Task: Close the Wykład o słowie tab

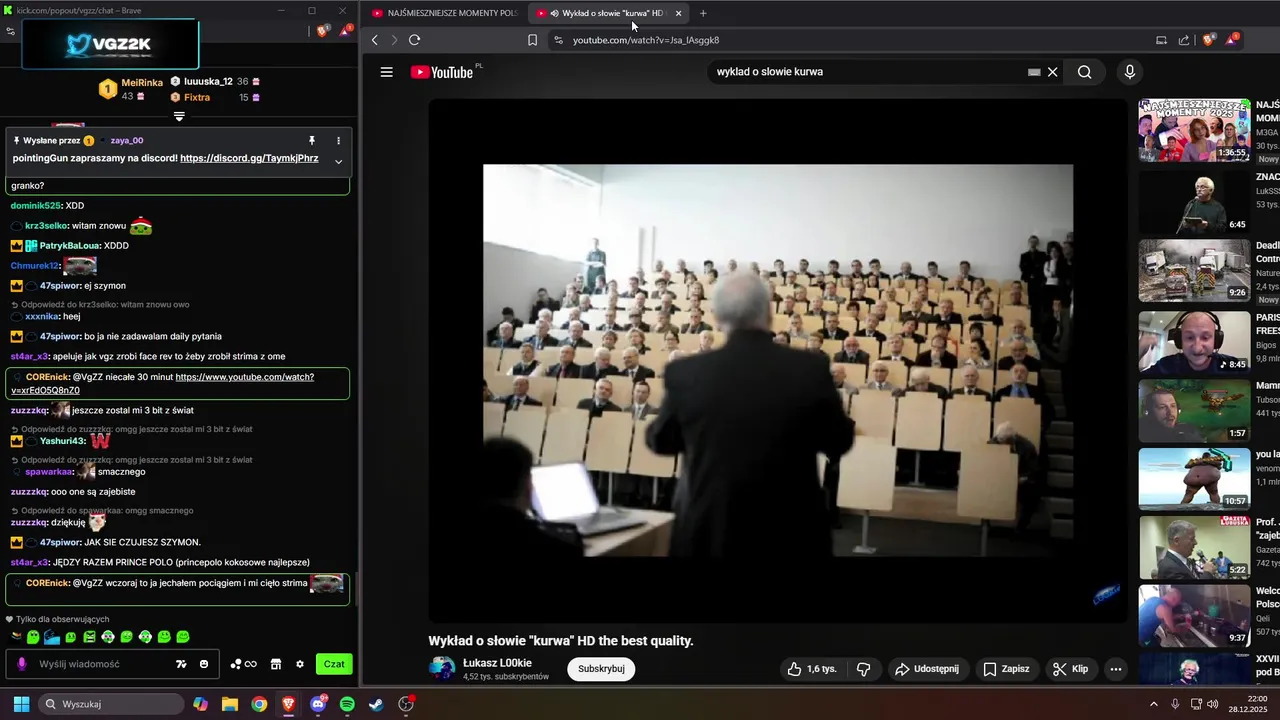Action: (x=679, y=13)
